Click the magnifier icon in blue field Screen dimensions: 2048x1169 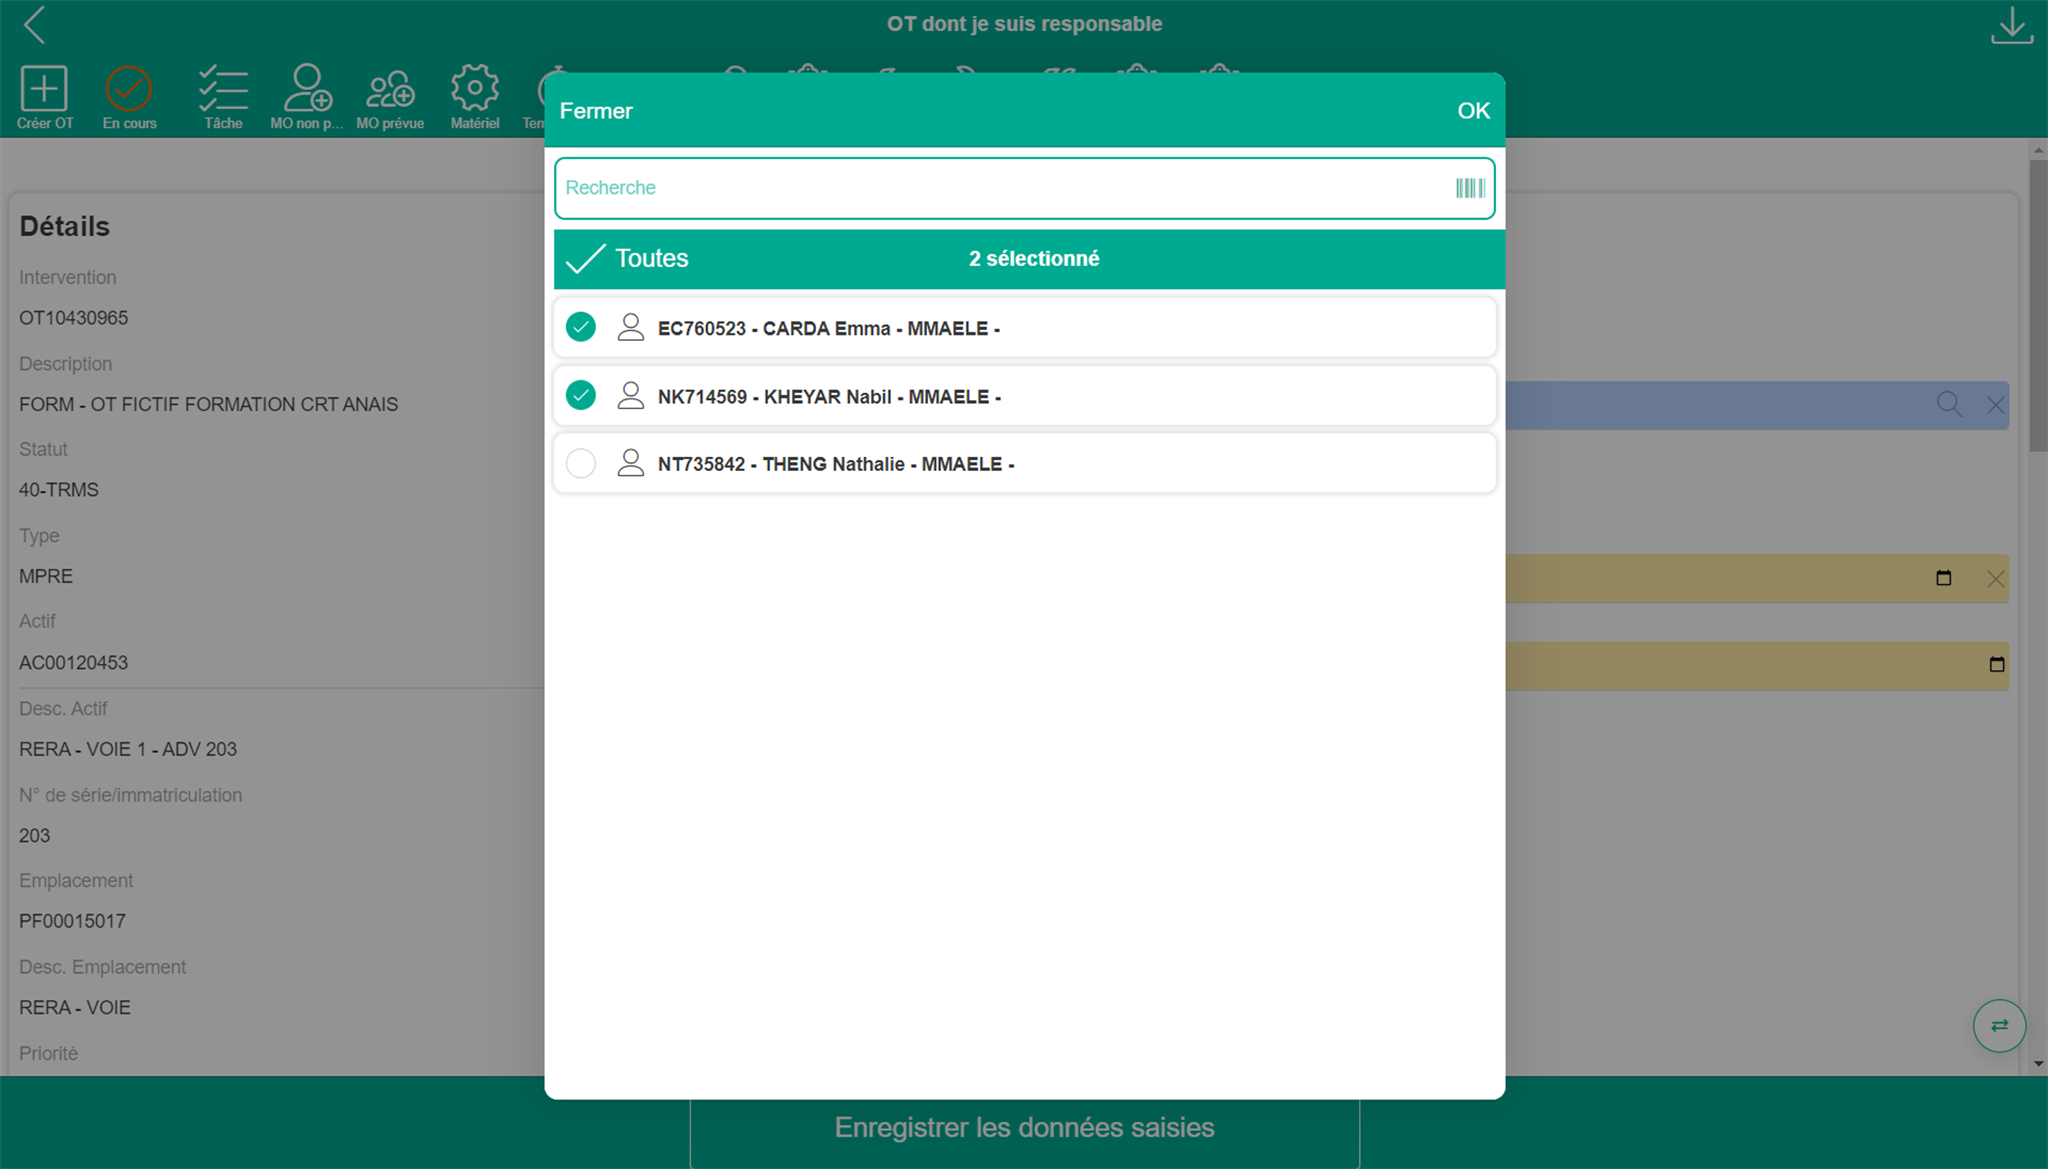point(1948,404)
